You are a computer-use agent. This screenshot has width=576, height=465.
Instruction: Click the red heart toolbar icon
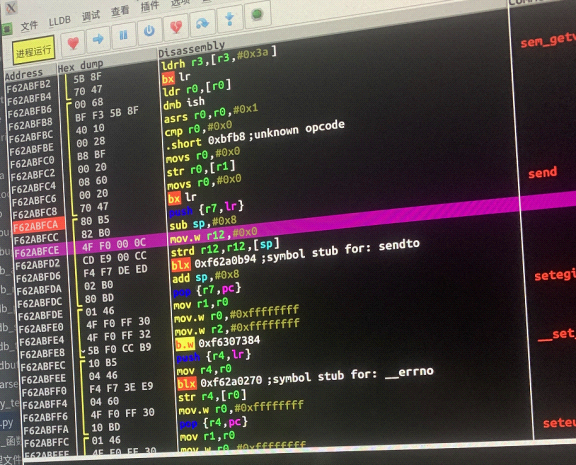tap(73, 43)
